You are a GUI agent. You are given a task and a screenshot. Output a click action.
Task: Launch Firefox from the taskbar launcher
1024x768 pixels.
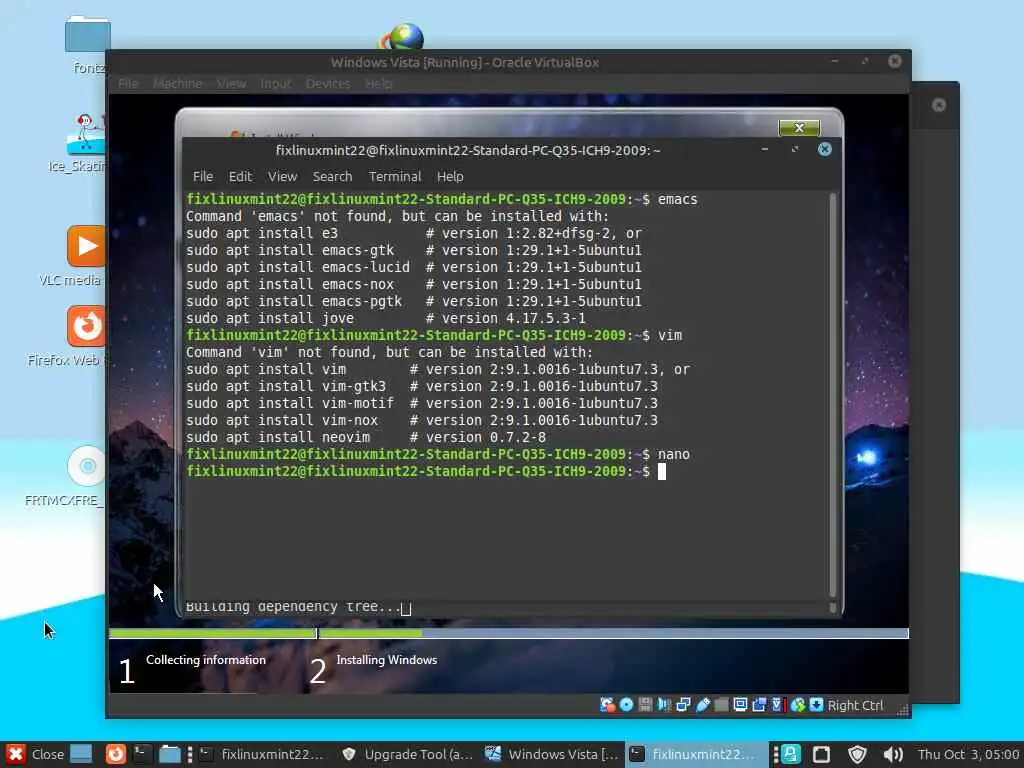[116, 754]
